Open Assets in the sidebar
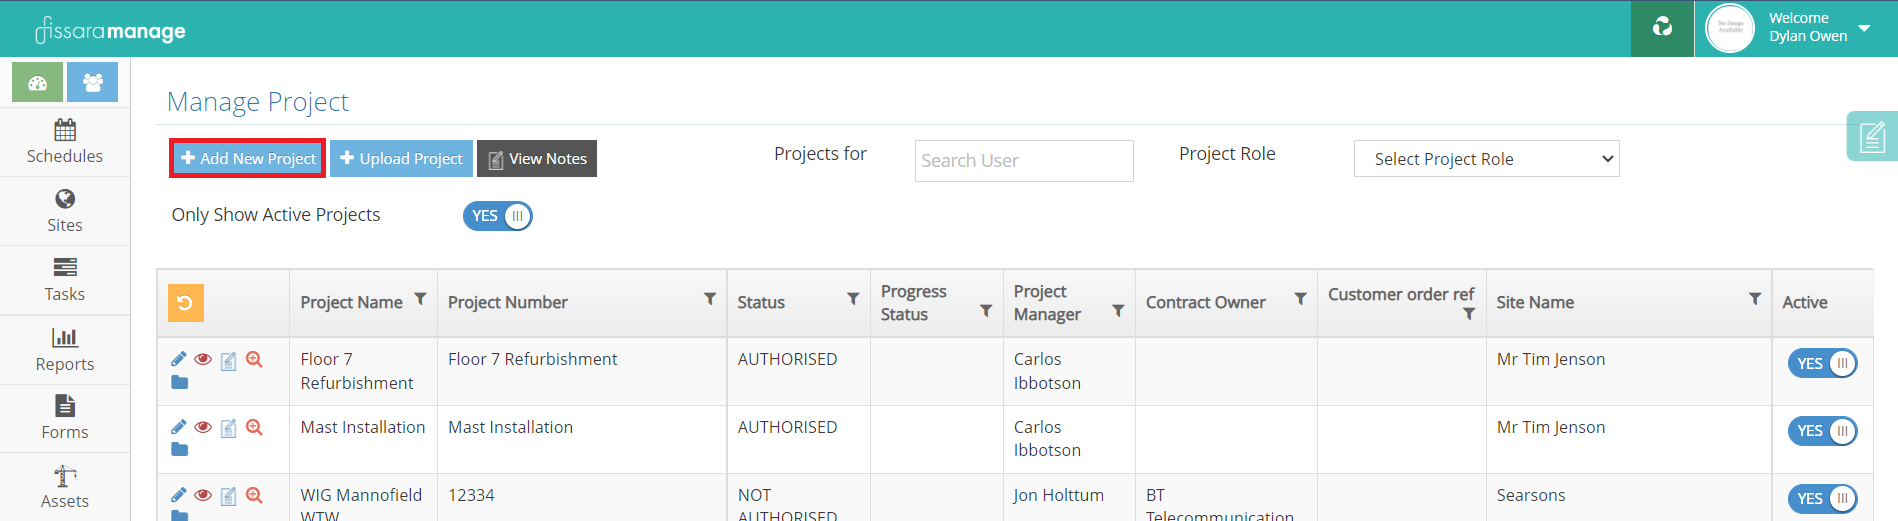1898x521 pixels. [x=65, y=487]
